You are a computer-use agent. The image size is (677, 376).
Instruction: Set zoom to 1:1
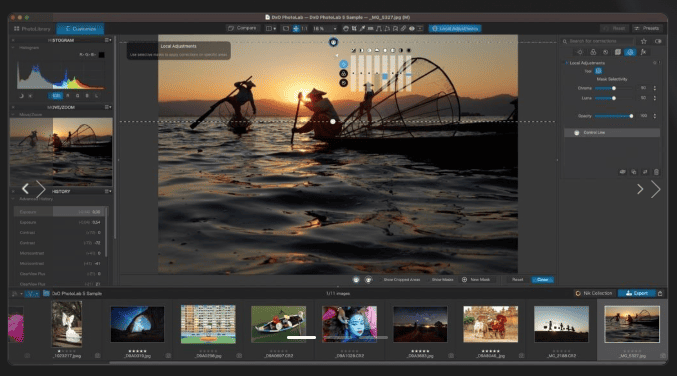pyautogui.click(x=304, y=28)
